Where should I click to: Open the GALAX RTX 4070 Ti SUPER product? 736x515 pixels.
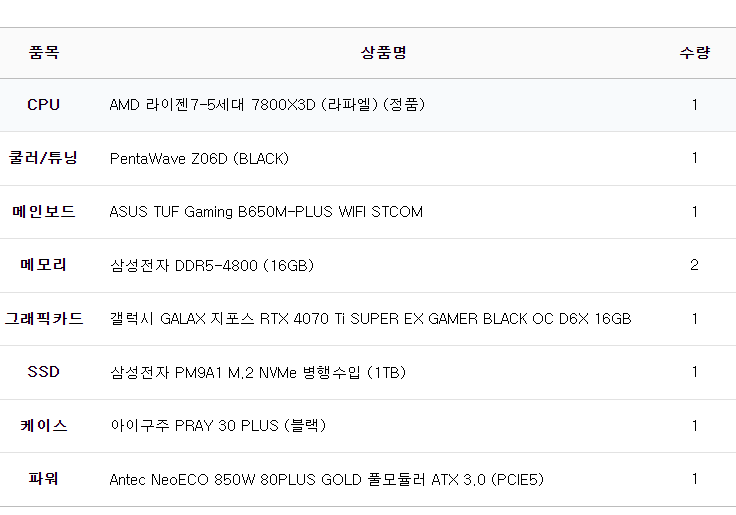click(370, 319)
